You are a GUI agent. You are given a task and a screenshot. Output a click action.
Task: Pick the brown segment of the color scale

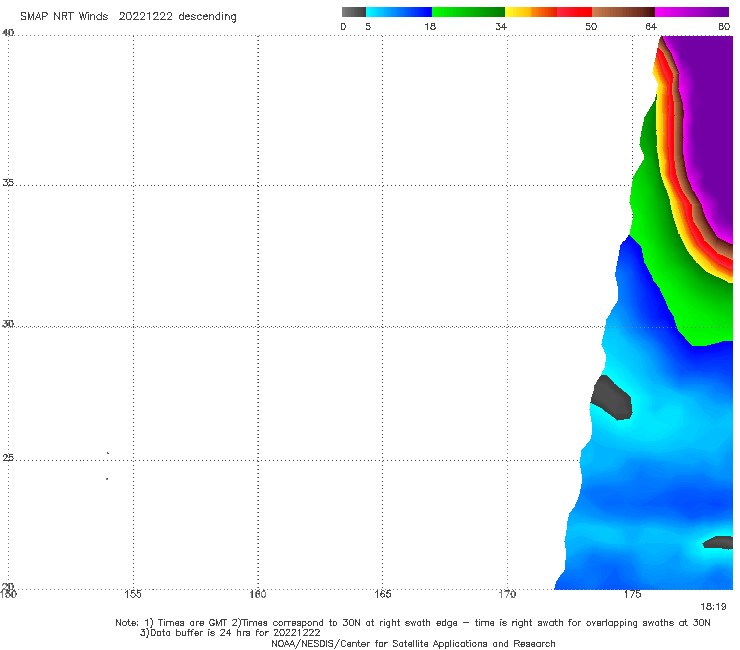[x=623, y=12]
